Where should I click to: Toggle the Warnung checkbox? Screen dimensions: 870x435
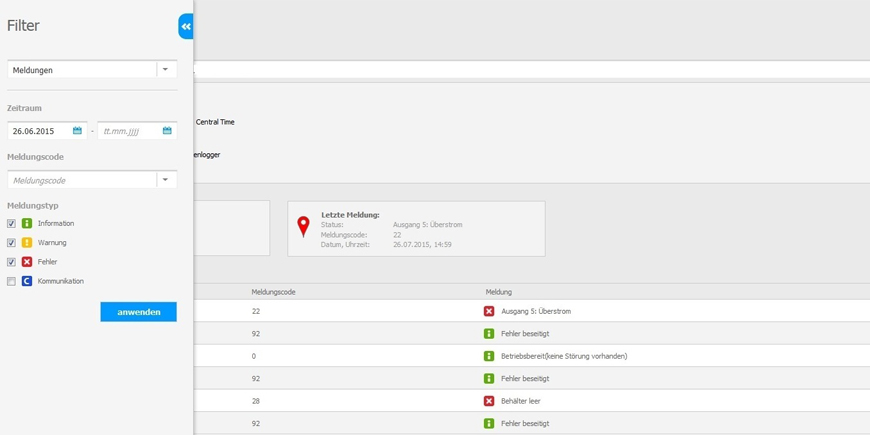click(x=11, y=243)
